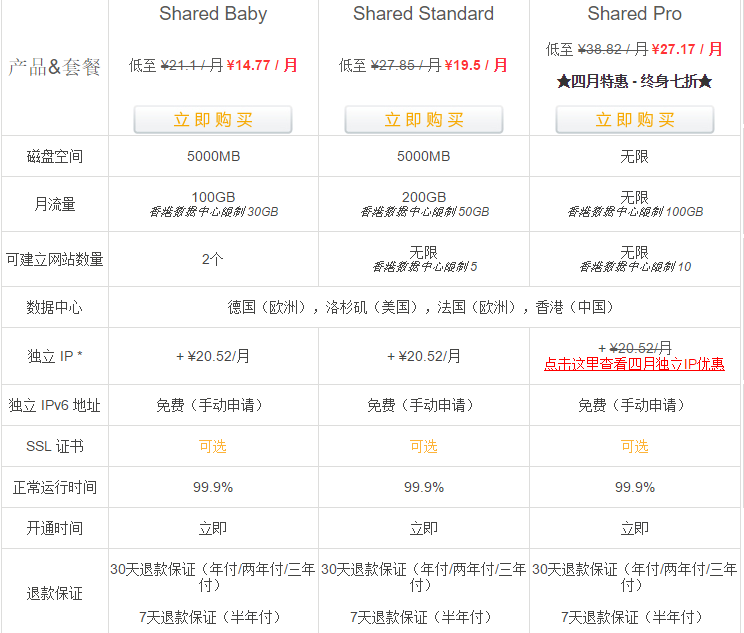
Task: Click the ¥14.77 / 月 discounted price
Action: click(262, 66)
